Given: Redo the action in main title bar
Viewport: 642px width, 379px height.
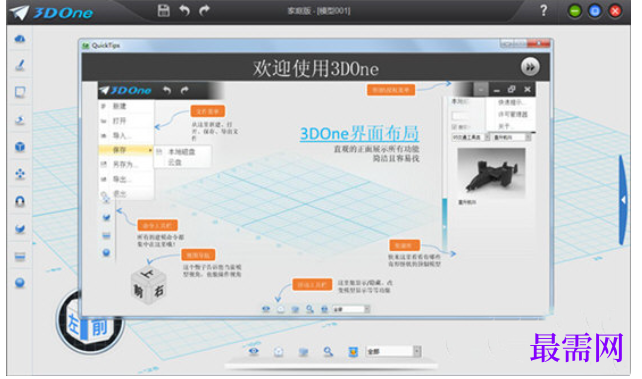Looking at the screenshot, I should point(204,10).
